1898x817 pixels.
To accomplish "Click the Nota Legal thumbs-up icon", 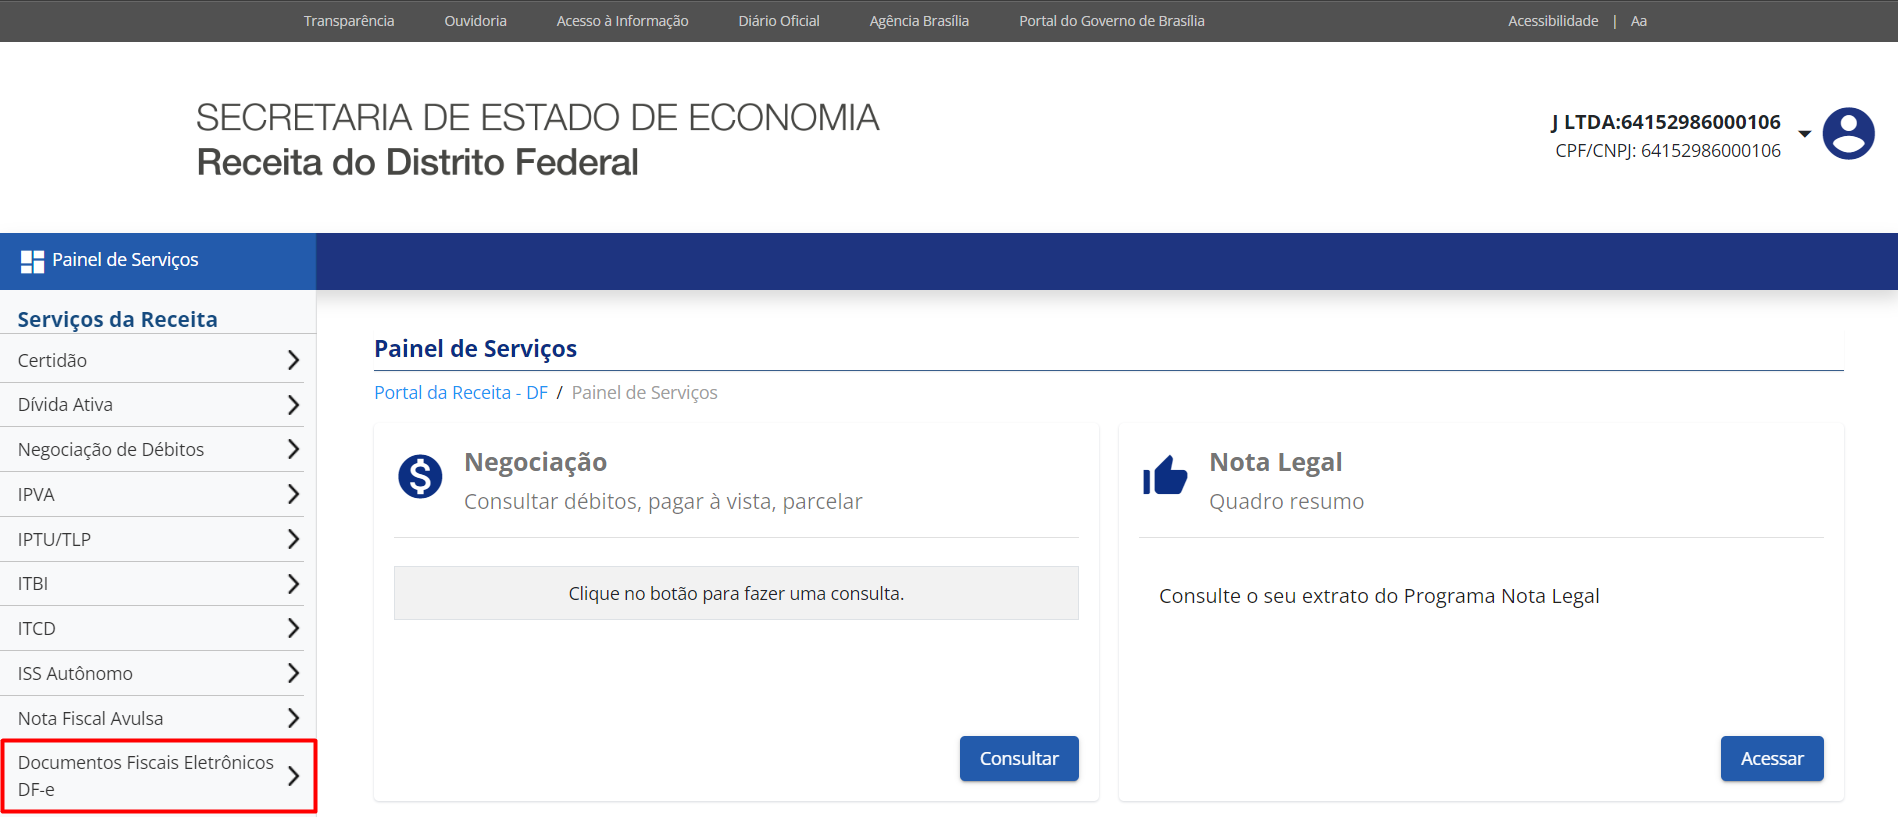I will tap(1165, 477).
